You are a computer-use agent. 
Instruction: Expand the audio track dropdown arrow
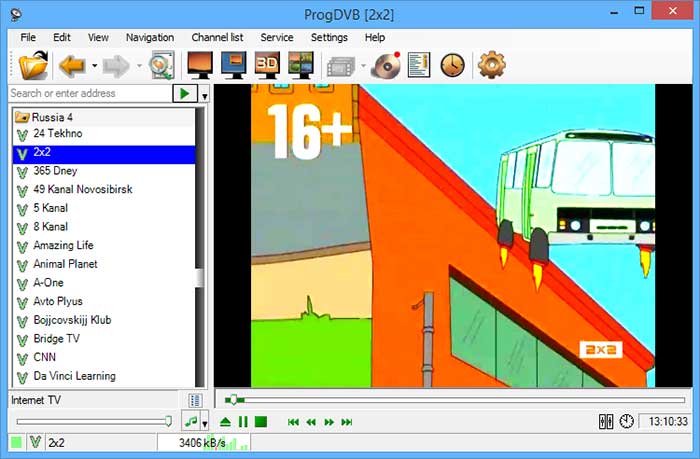204,423
